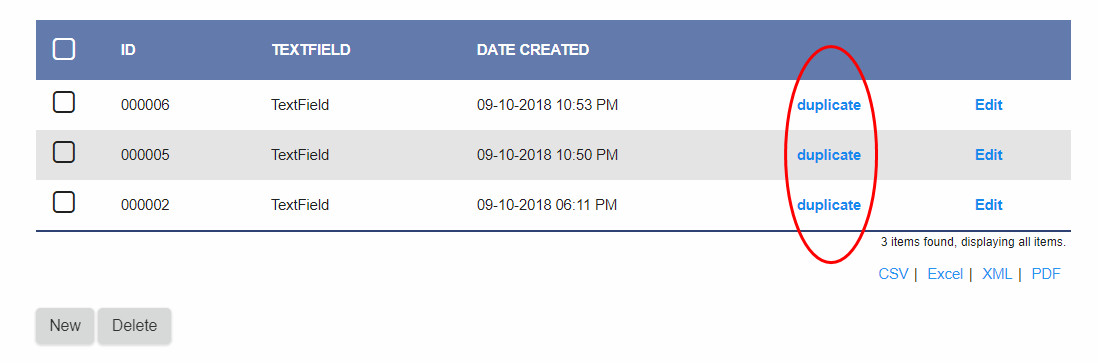The image size is (1098, 363).
Task: Click duplicate link for record 000006
Action: point(829,105)
